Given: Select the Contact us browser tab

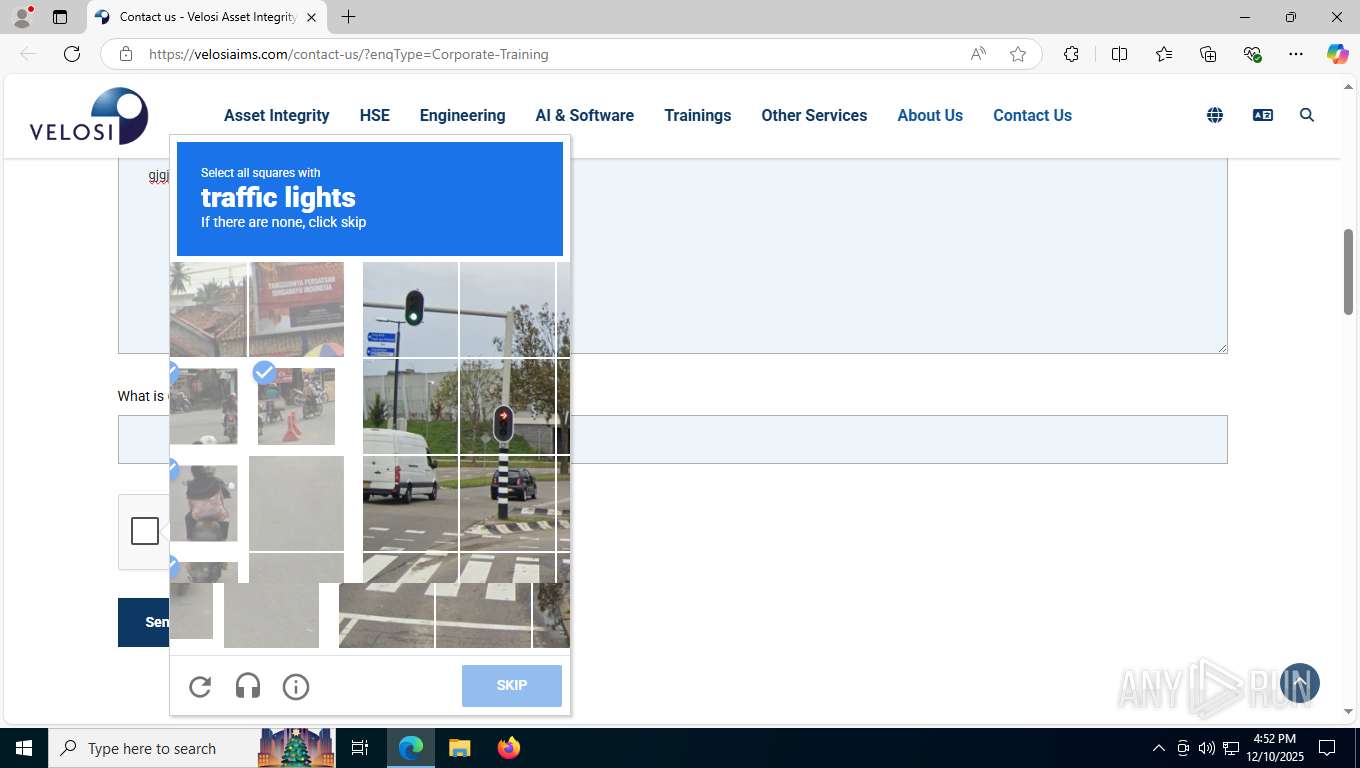Looking at the screenshot, I should pos(207,17).
